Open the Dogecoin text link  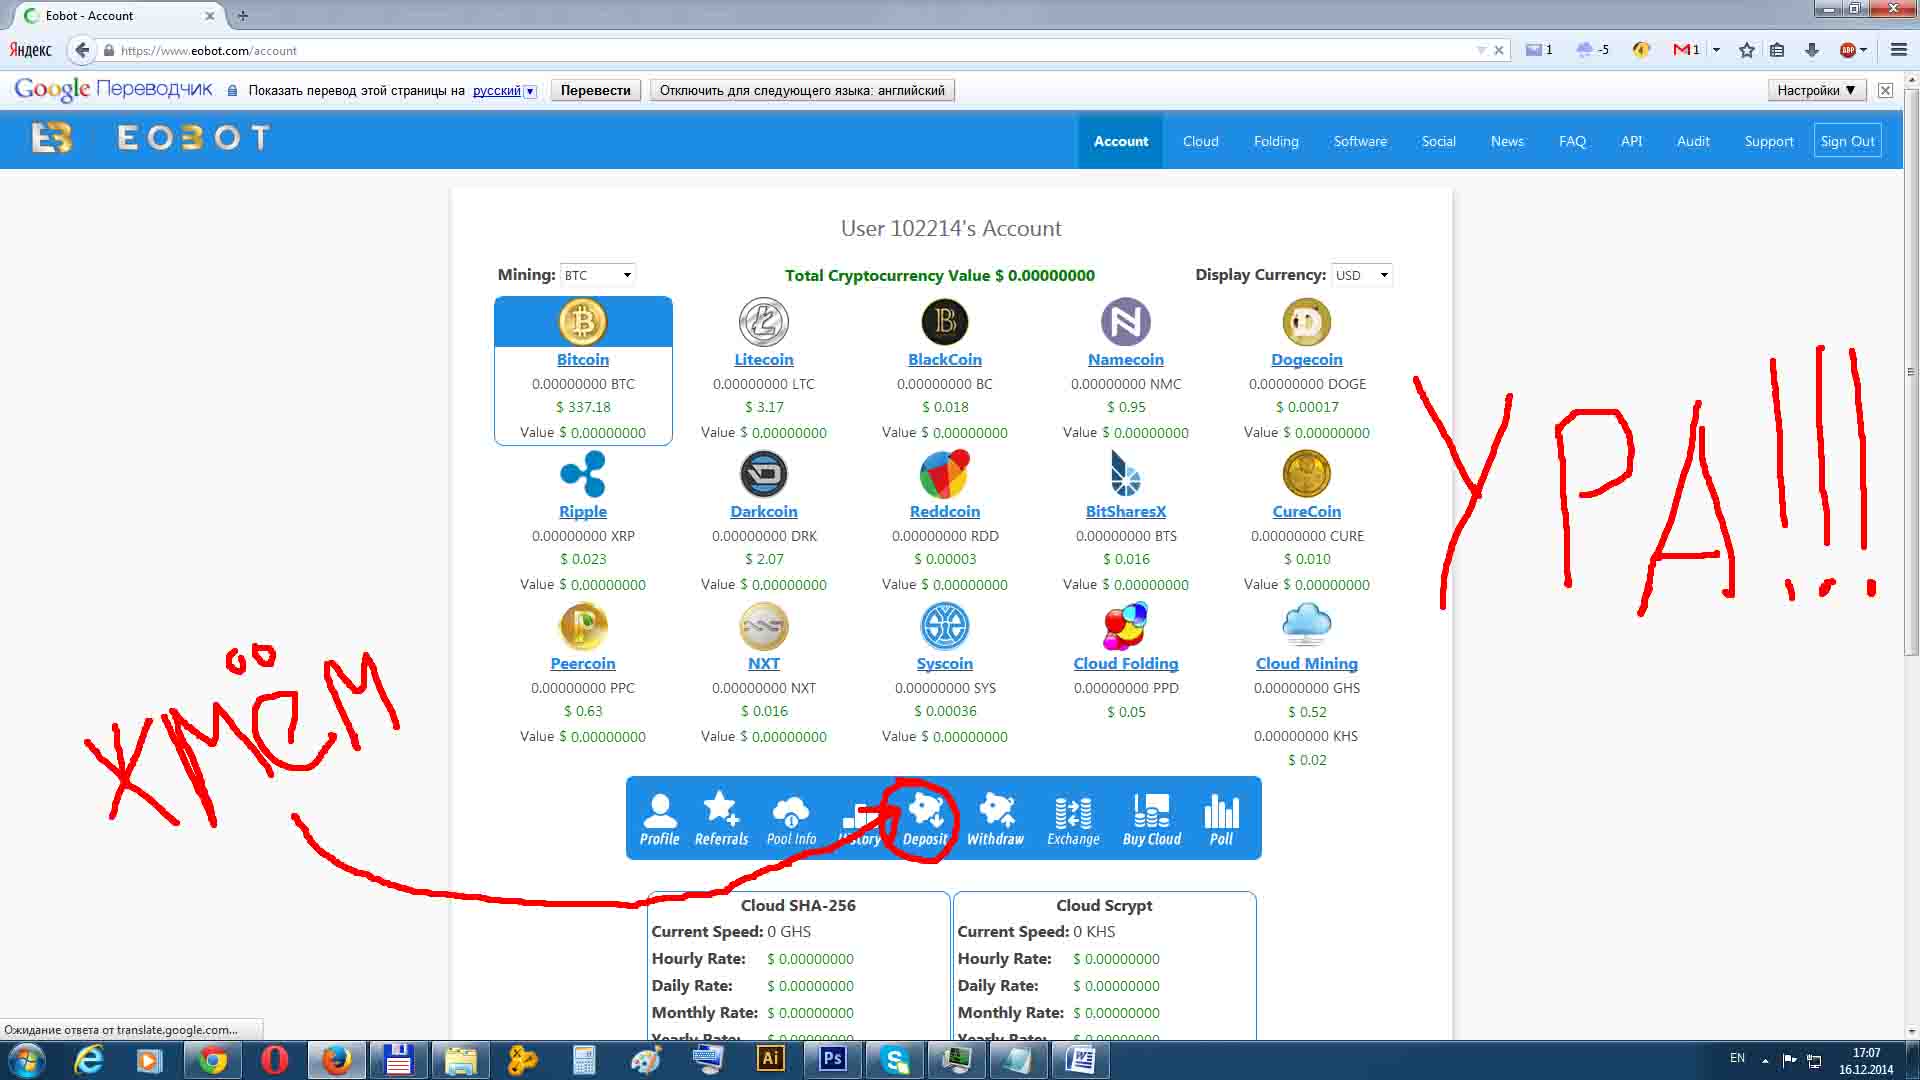[x=1306, y=359]
